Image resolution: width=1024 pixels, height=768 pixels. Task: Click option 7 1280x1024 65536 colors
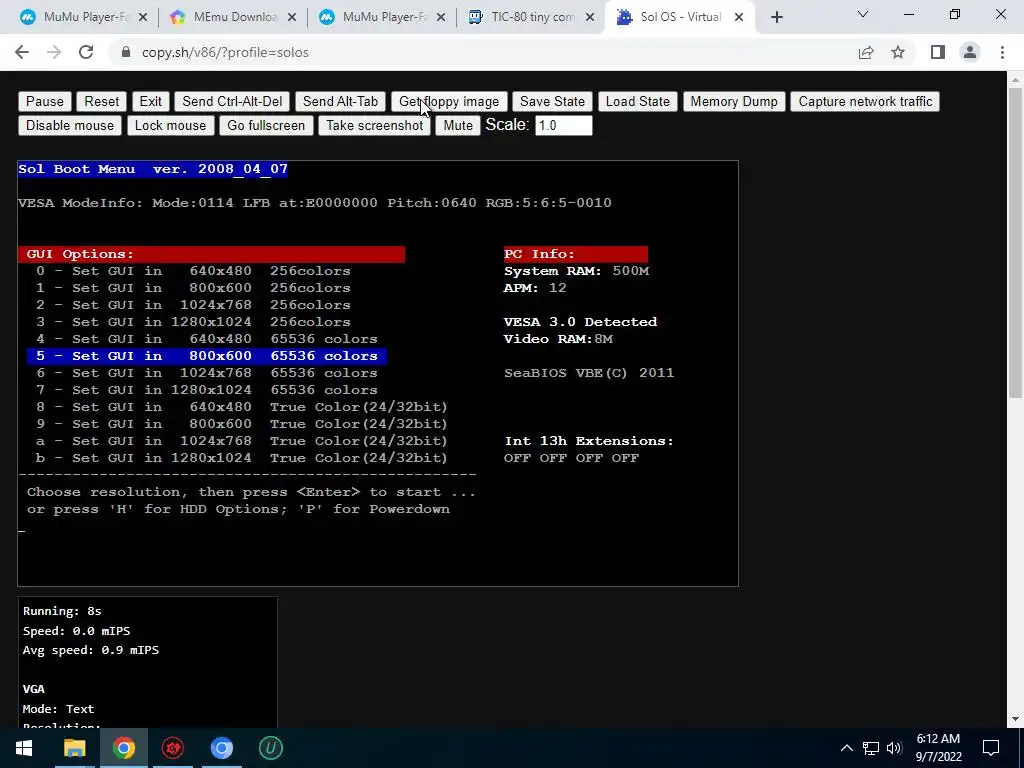pos(206,390)
